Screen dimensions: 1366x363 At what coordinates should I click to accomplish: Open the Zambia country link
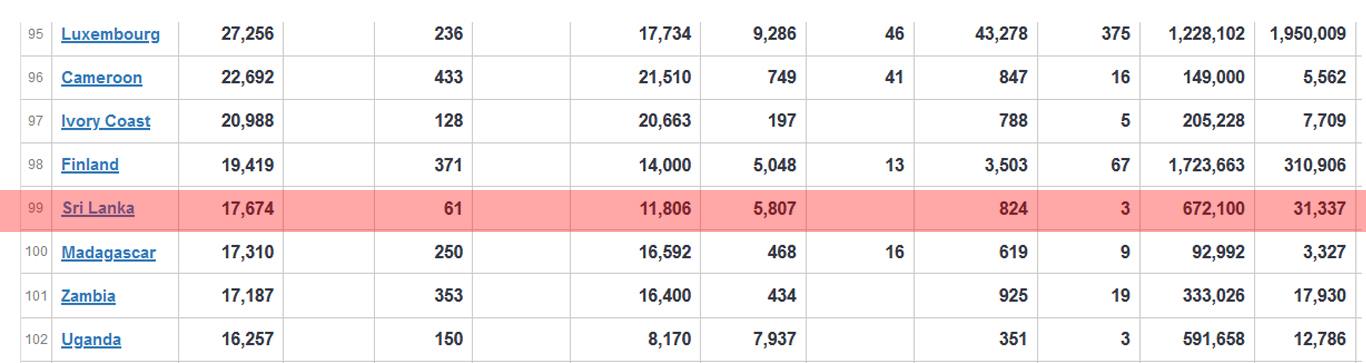click(88, 296)
